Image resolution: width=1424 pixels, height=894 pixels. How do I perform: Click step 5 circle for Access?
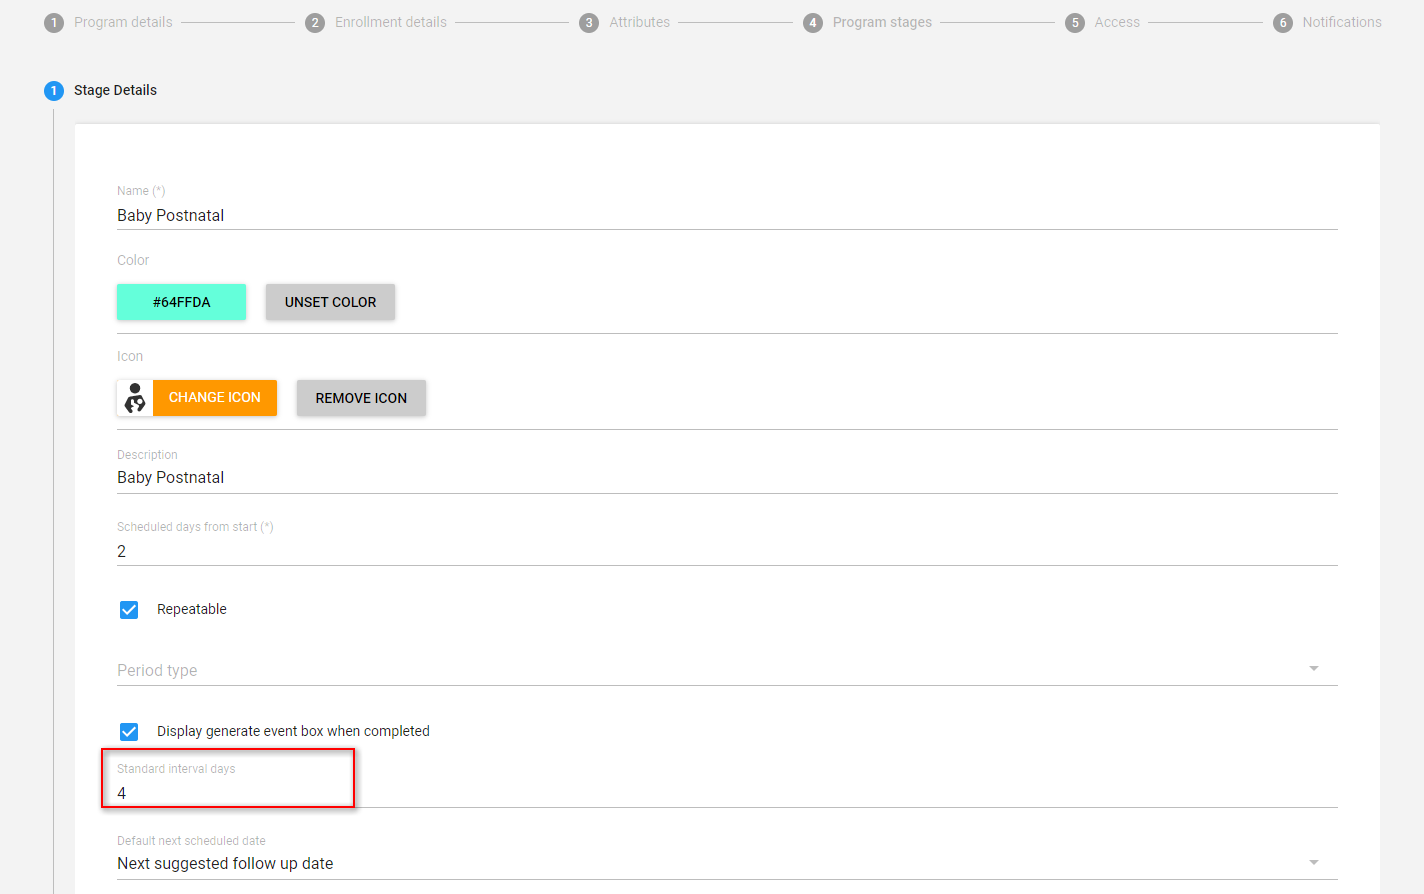point(1075,23)
